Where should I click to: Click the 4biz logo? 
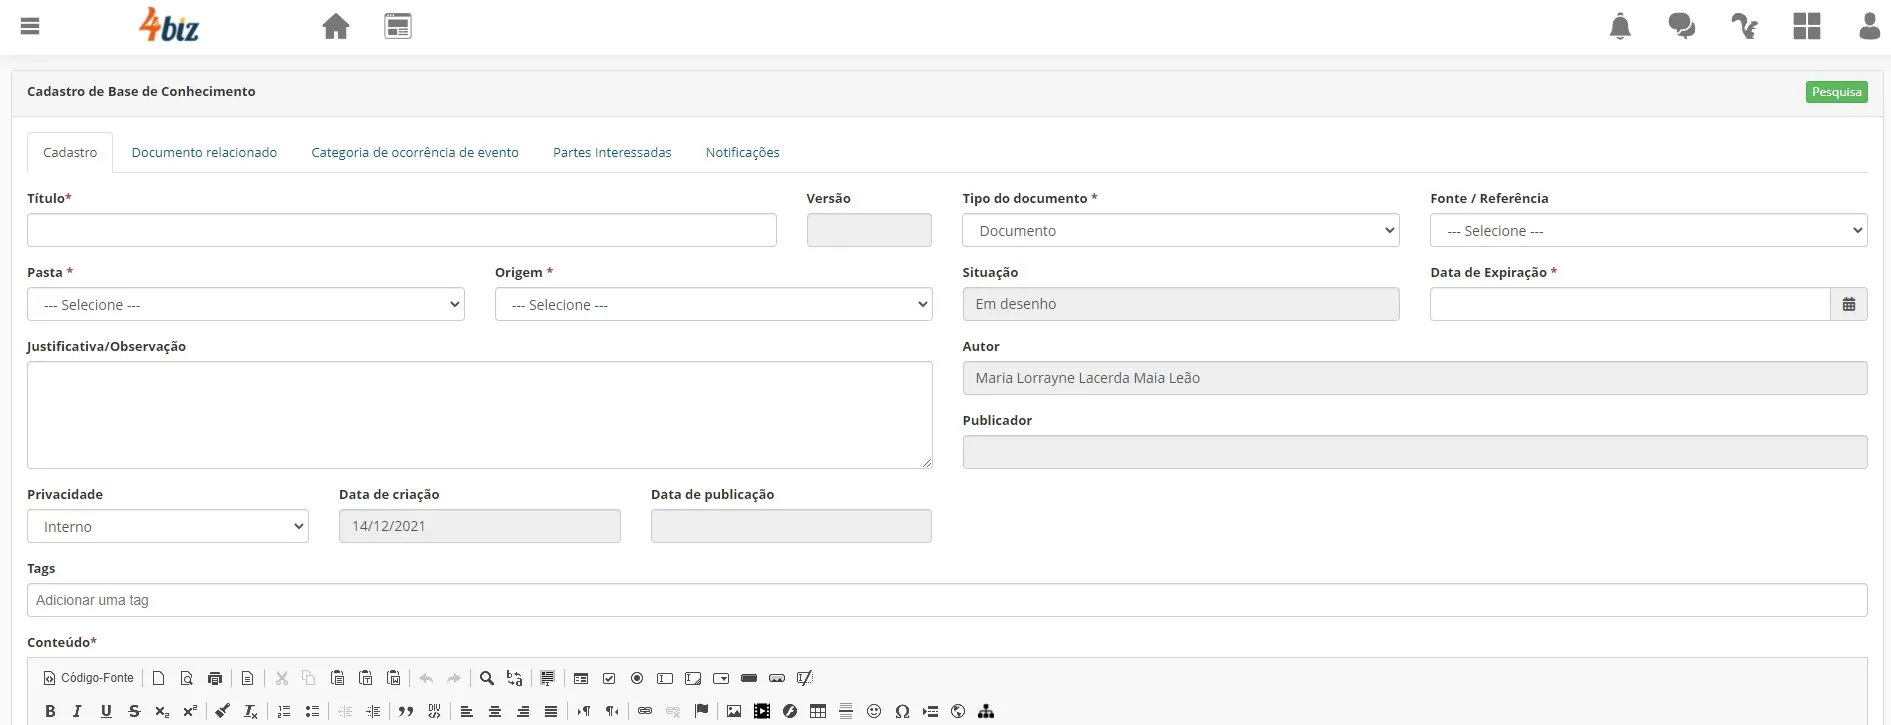pos(168,25)
